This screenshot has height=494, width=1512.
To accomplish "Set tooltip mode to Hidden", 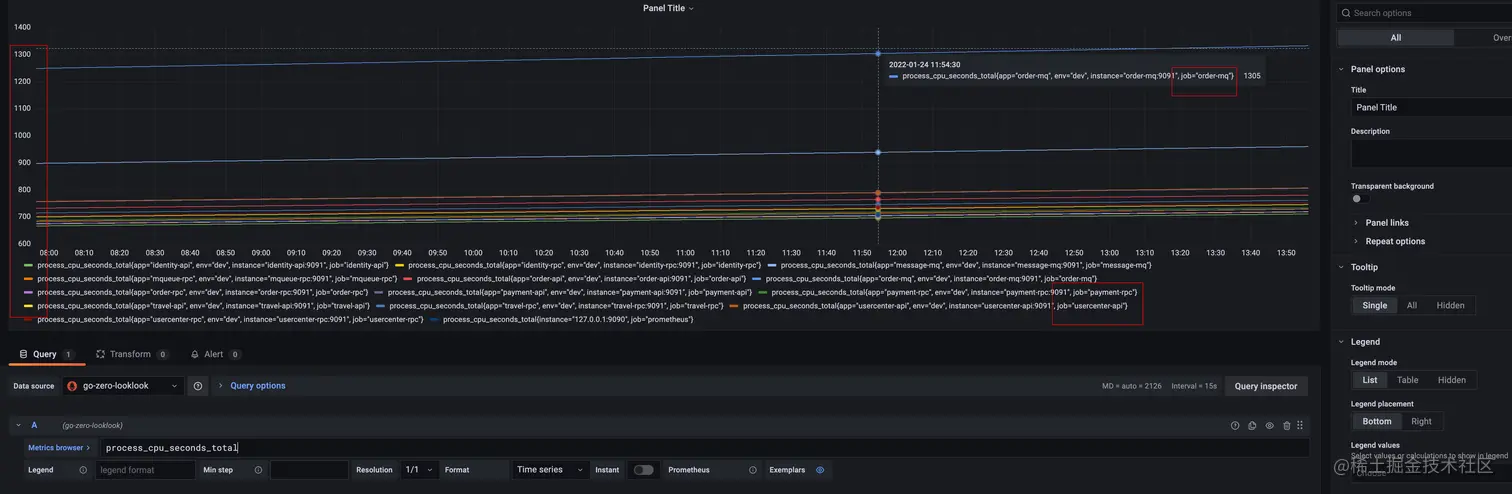I will pyautogui.click(x=1450, y=305).
